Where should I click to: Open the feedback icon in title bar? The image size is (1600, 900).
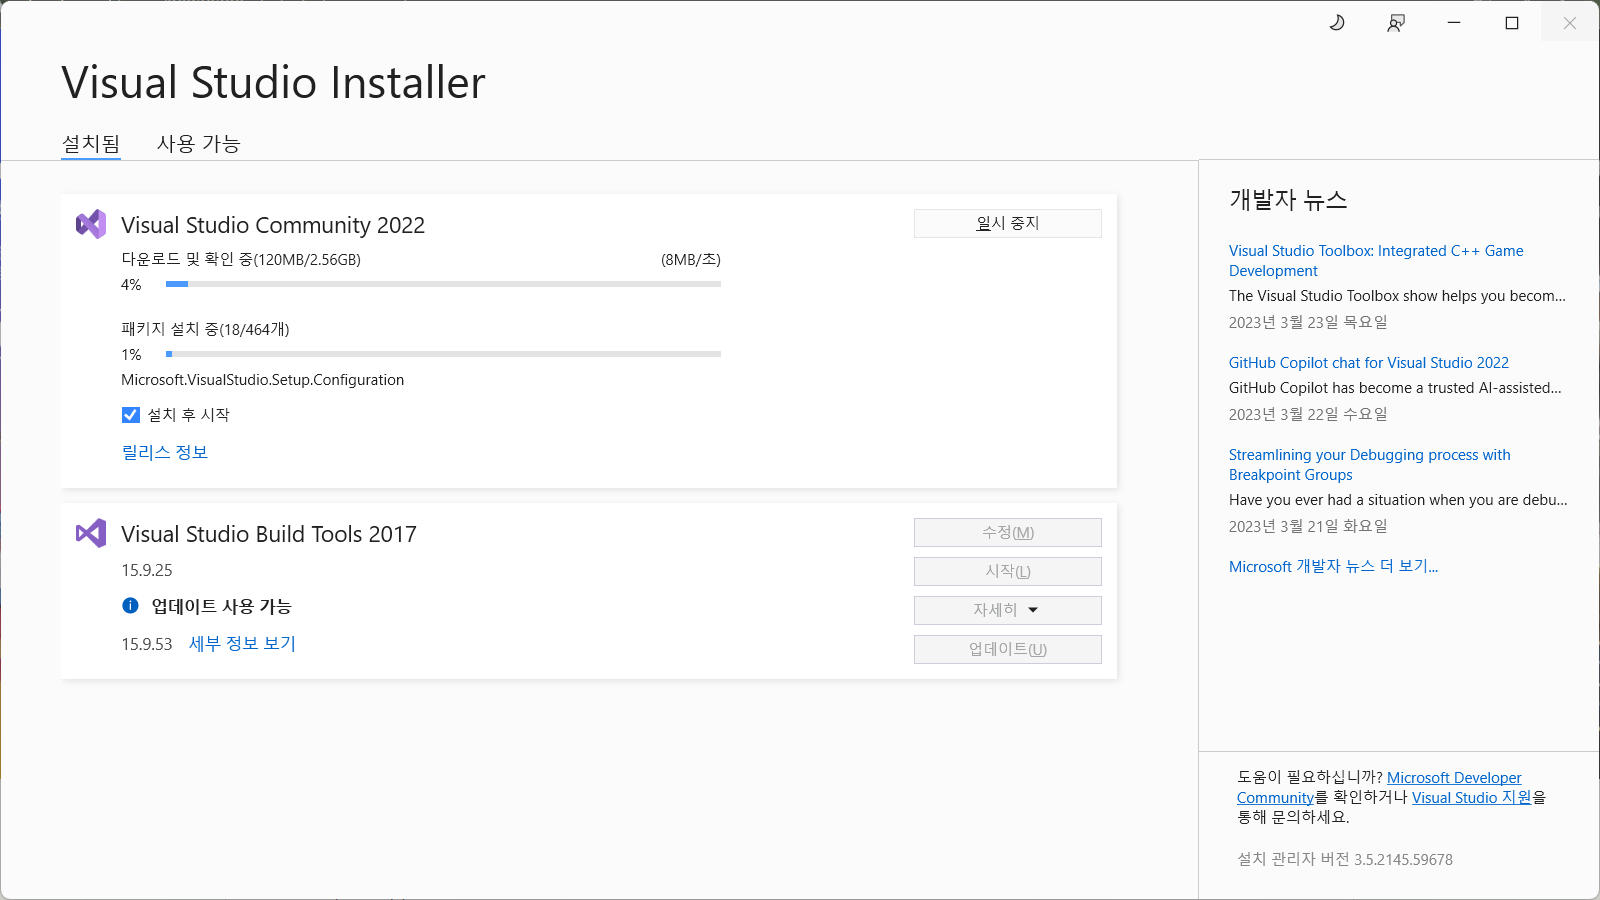1396,22
